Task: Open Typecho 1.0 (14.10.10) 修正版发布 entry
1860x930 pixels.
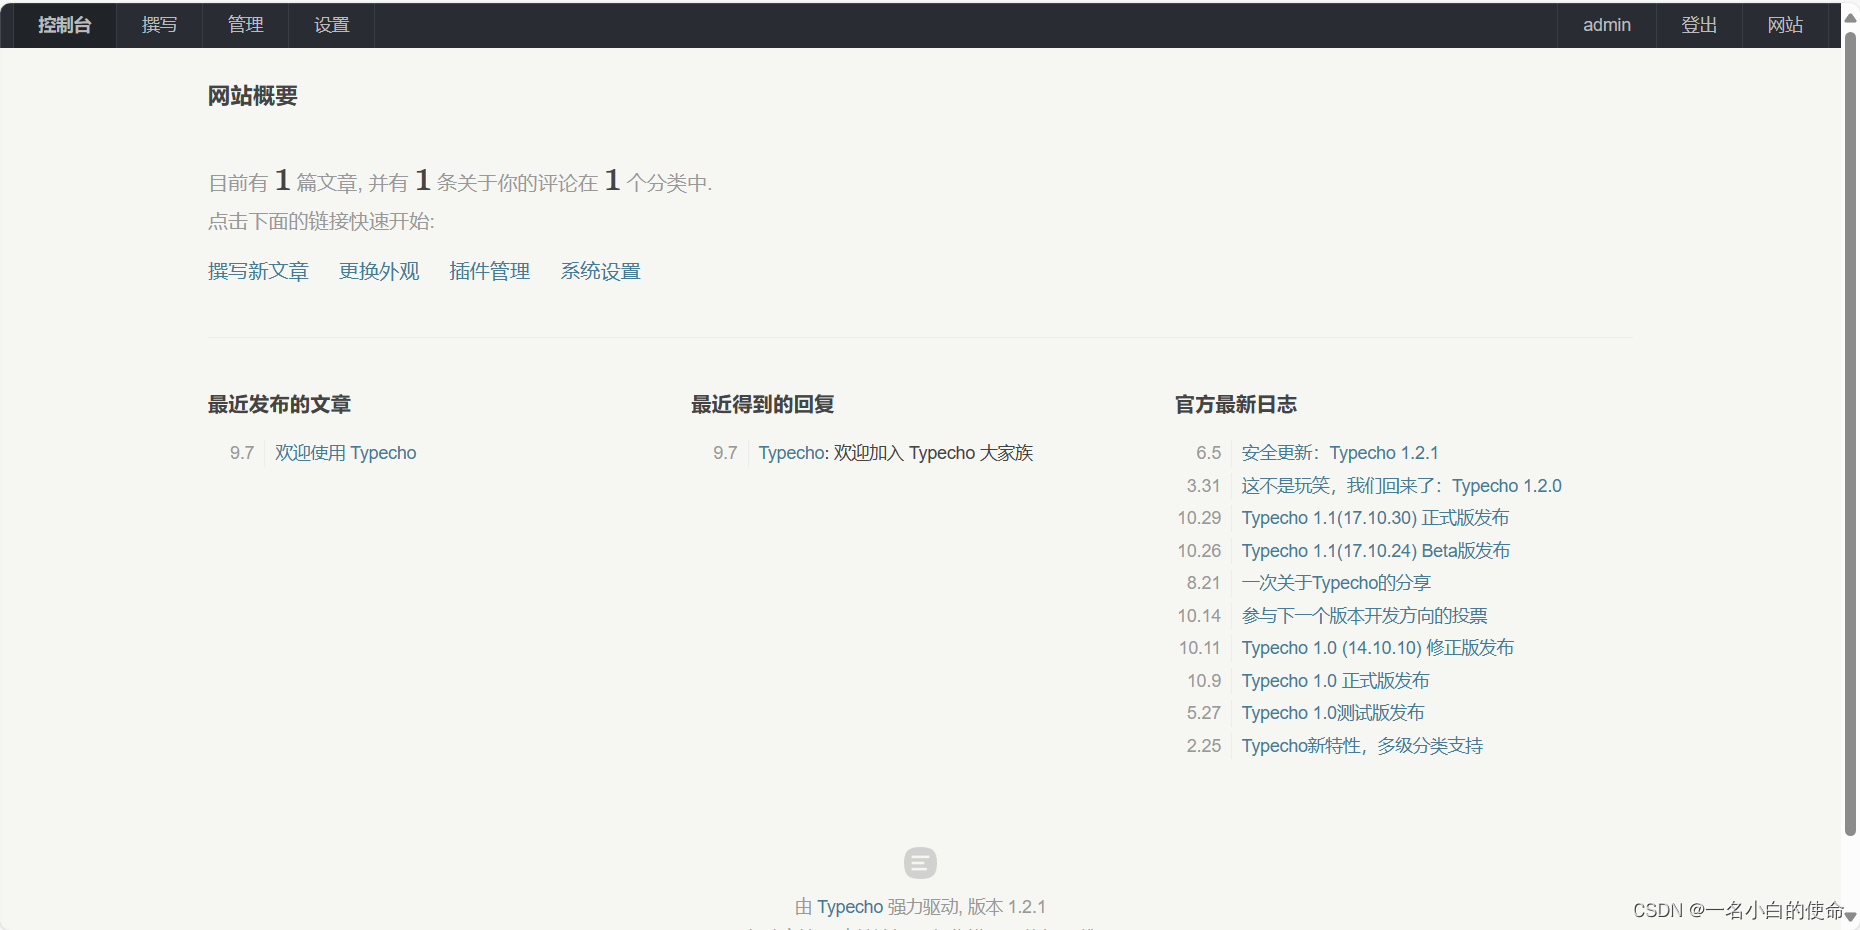Action: click(1378, 648)
